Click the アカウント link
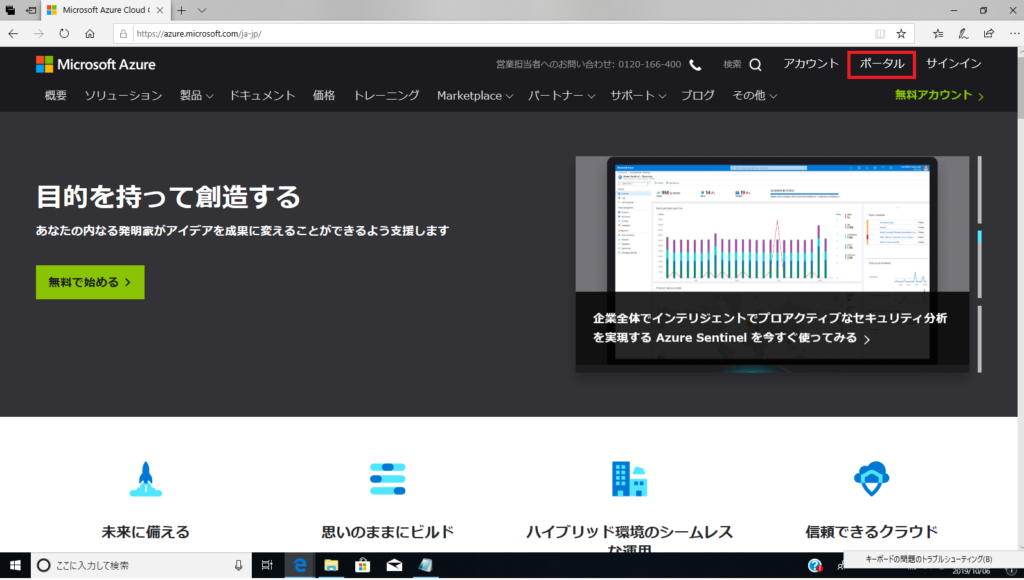Screen dimensions: 1024x580 click(x=810, y=64)
